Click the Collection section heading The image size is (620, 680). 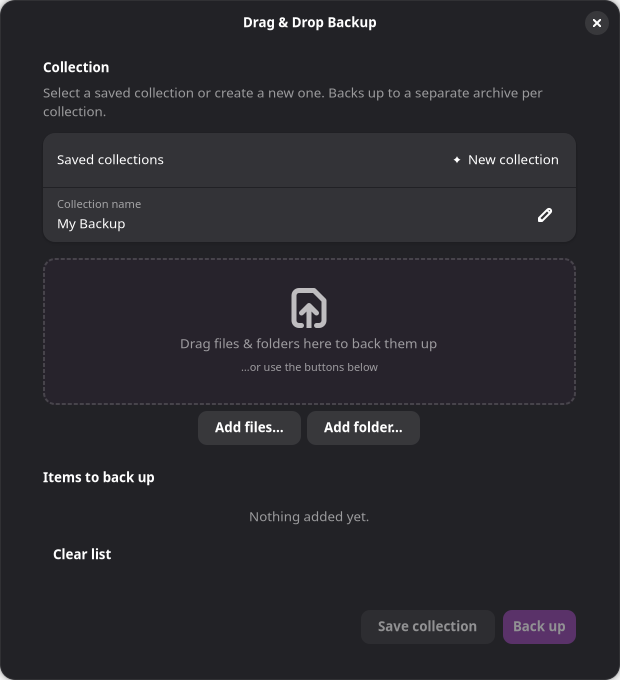click(x=76, y=67)
